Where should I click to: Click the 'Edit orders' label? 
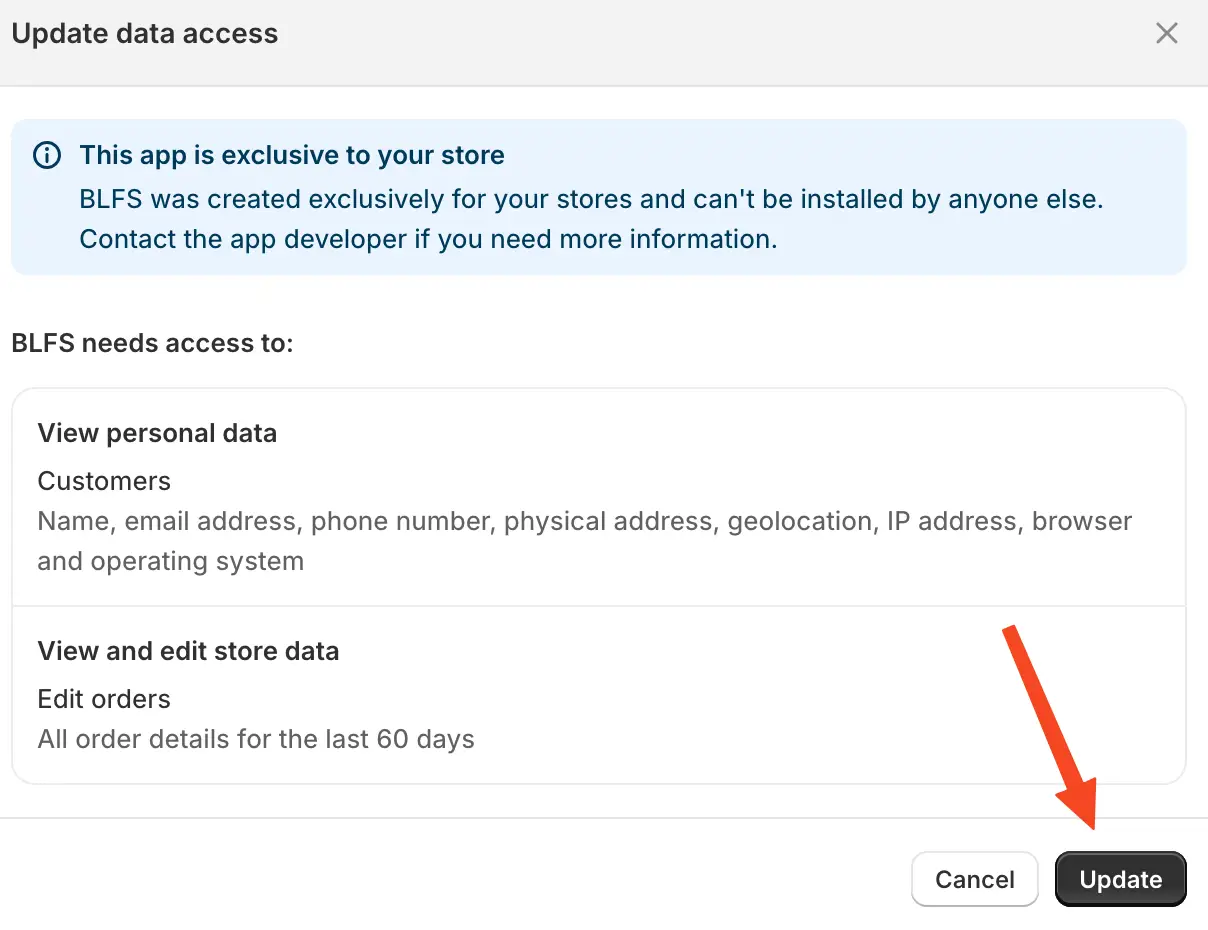(103, 699)
